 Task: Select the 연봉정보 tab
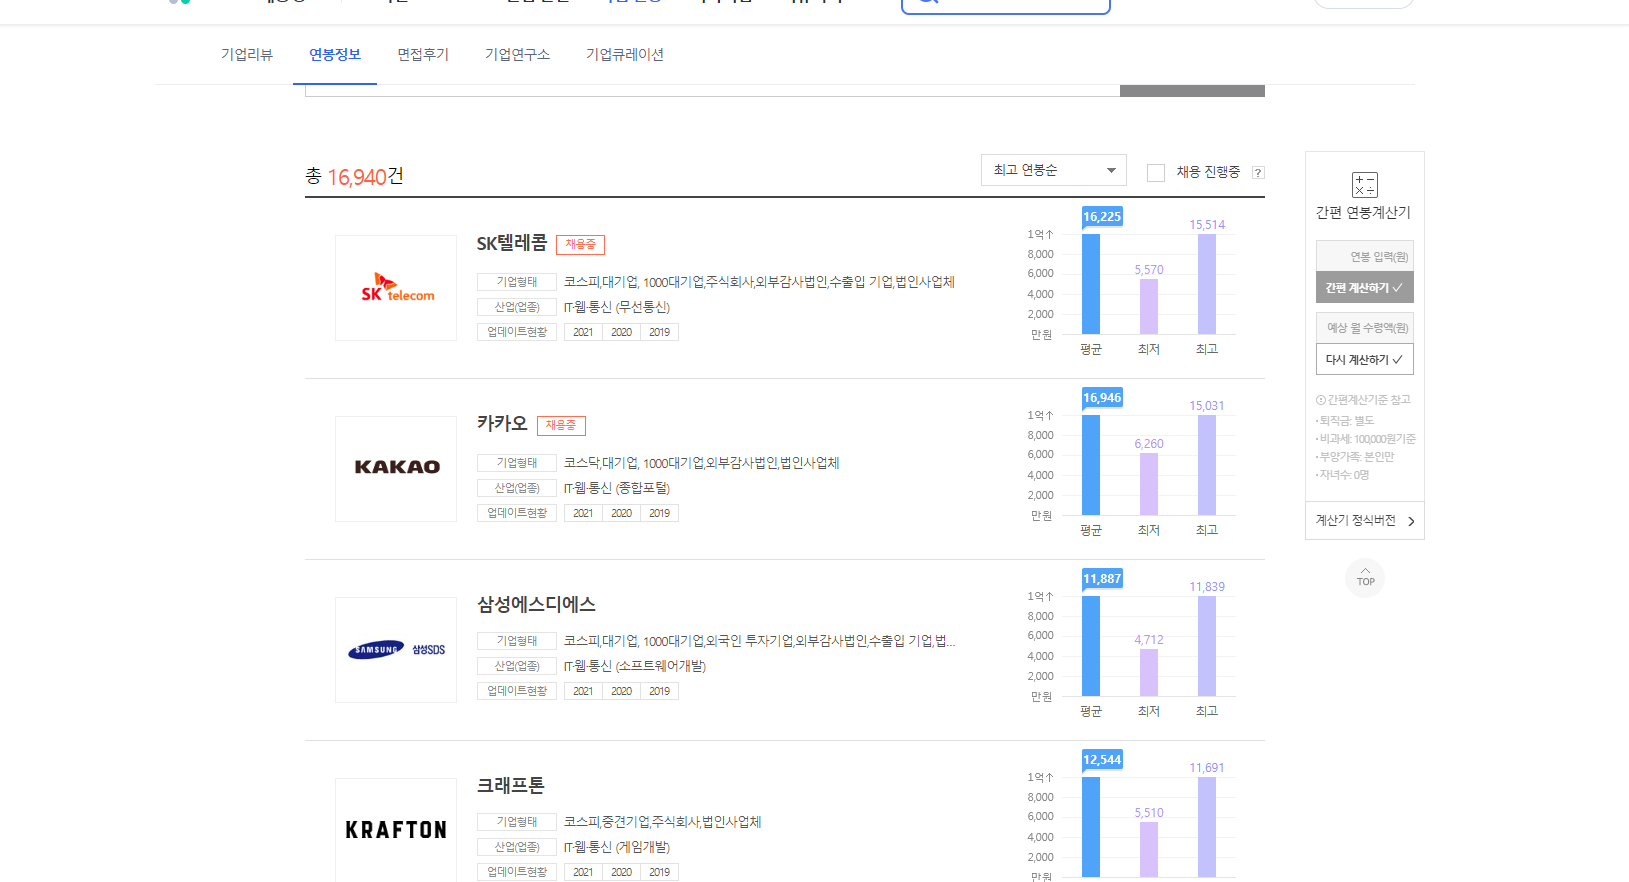pyautogui.click(x=334, y=54)
